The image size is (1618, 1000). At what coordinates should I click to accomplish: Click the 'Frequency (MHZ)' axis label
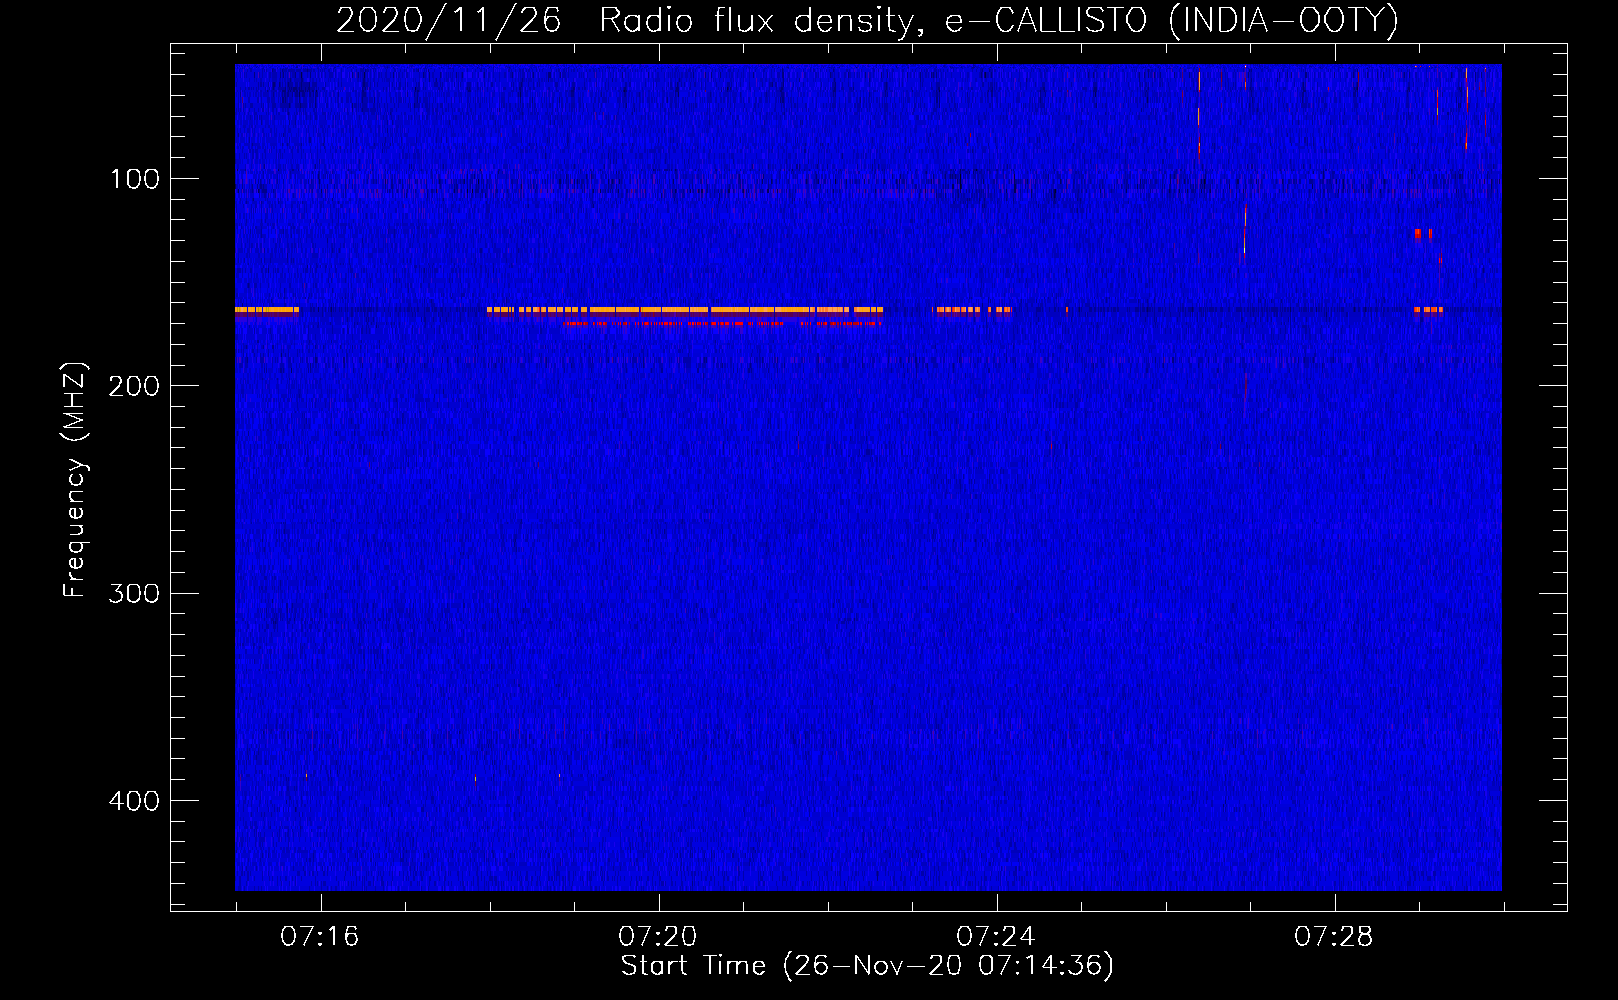(75, 480)
